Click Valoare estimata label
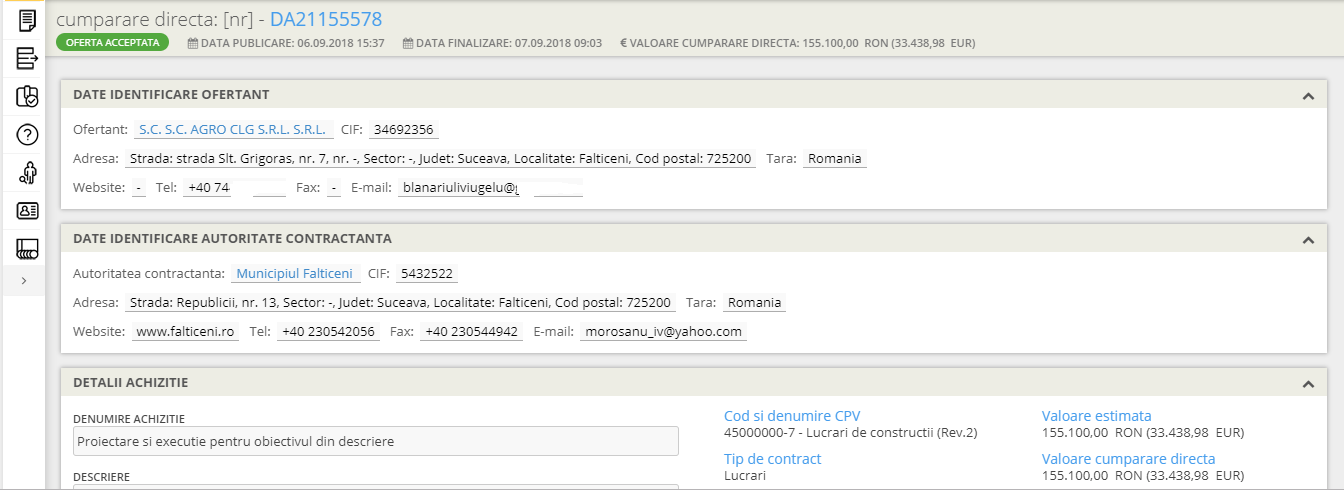1344x500 pixels. coord(1096,416)
